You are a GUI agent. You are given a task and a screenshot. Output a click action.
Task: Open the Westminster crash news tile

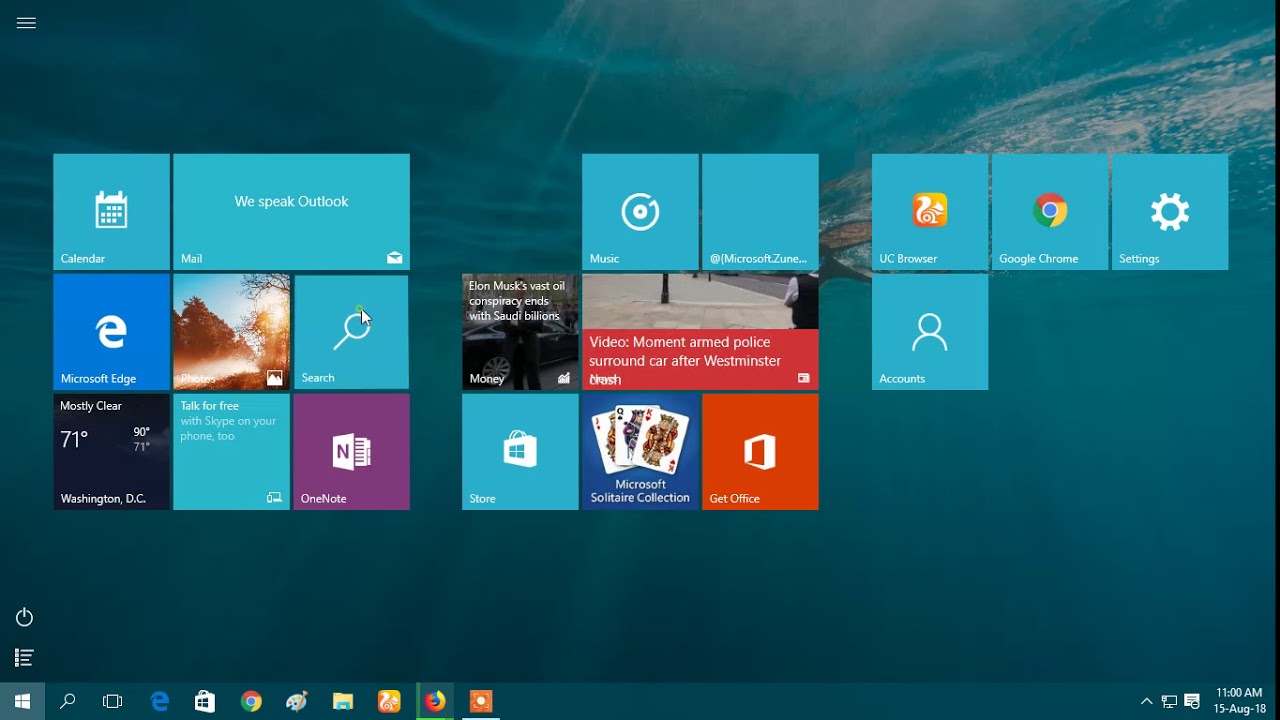[x=700, y=332]
